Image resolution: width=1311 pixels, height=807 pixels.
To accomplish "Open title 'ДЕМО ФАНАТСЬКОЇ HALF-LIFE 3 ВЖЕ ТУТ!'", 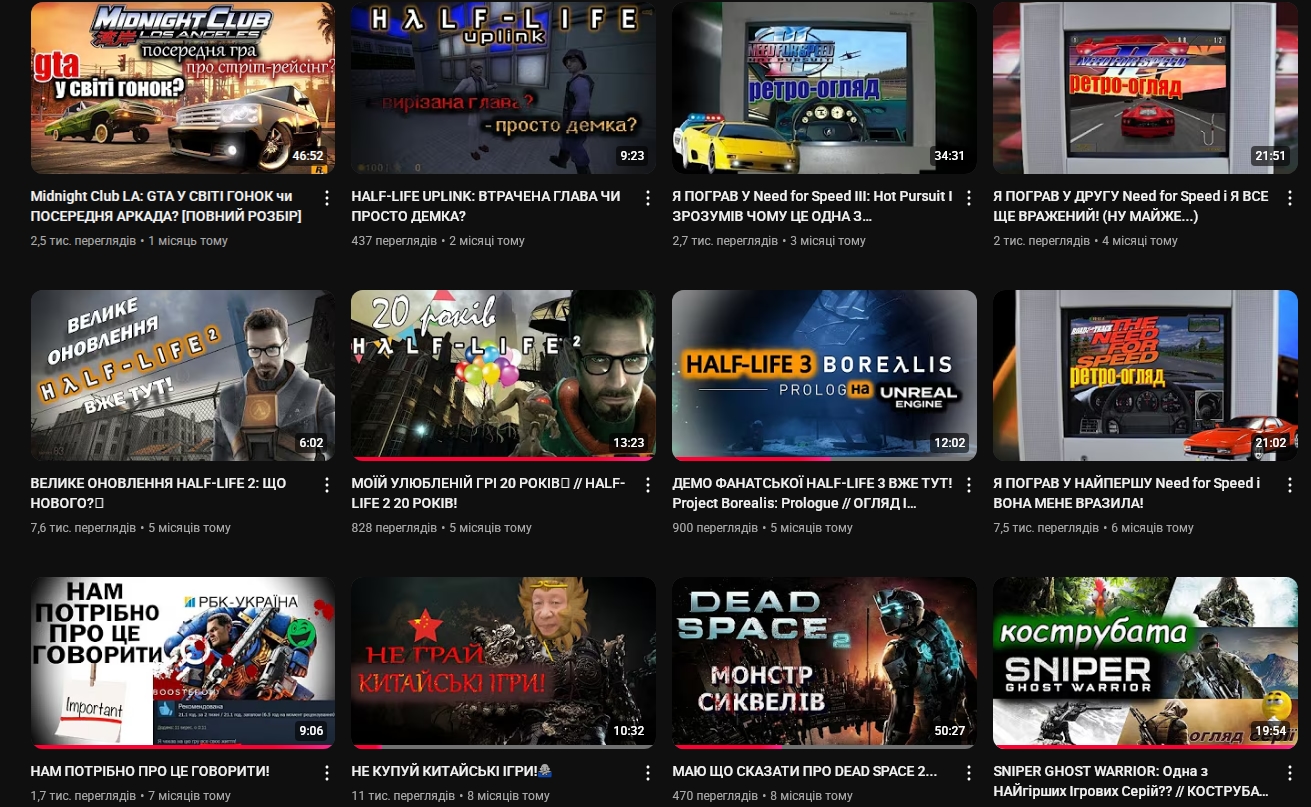I will (812, 493).
